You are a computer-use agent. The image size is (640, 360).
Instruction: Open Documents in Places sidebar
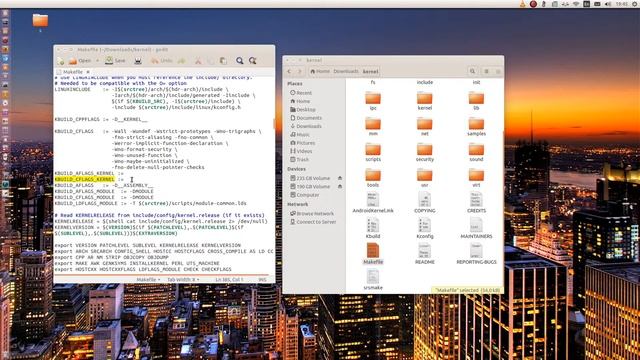[306, 118]
